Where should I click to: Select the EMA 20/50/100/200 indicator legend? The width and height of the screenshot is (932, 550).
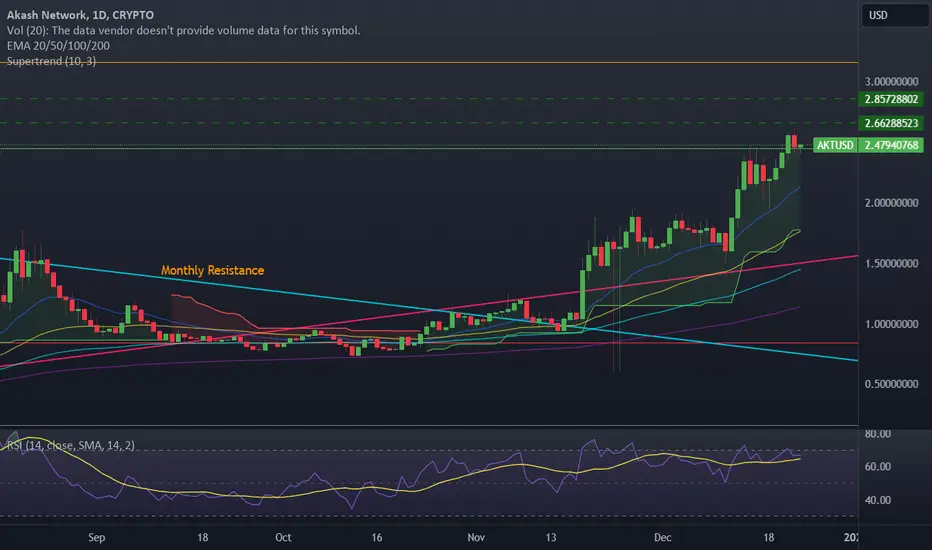58,46
